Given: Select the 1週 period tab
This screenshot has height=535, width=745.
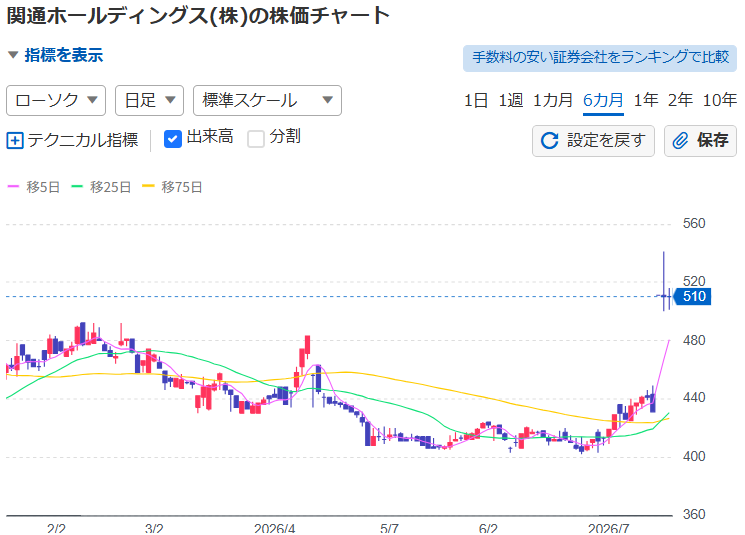Looking at the screenshot, I should (x=511, y=100).
